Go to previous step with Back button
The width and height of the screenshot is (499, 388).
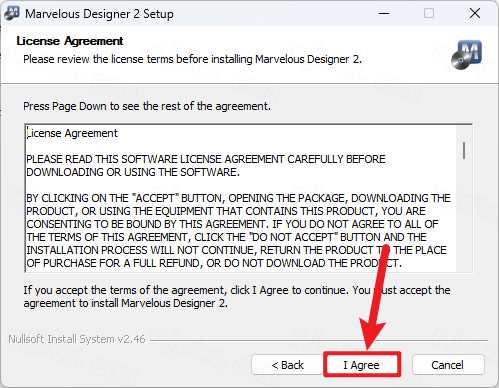[287, 365]
